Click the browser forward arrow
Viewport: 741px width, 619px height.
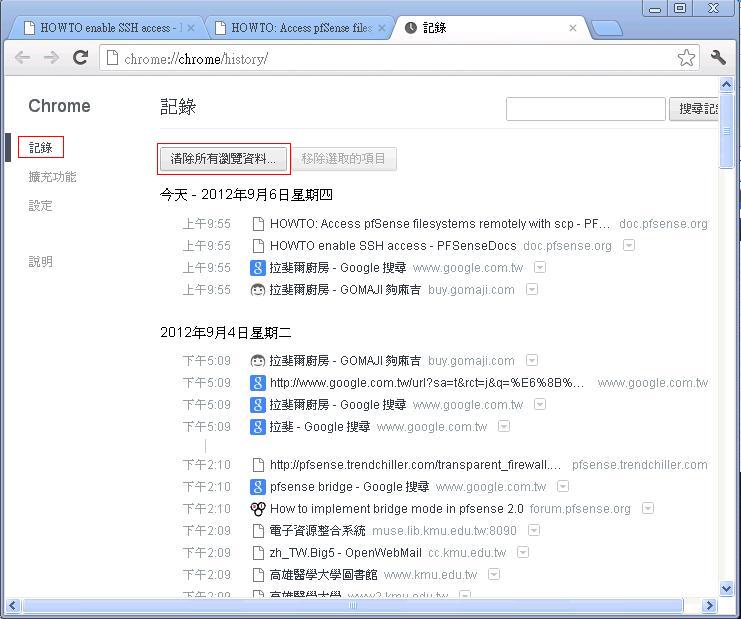[51, 58]
